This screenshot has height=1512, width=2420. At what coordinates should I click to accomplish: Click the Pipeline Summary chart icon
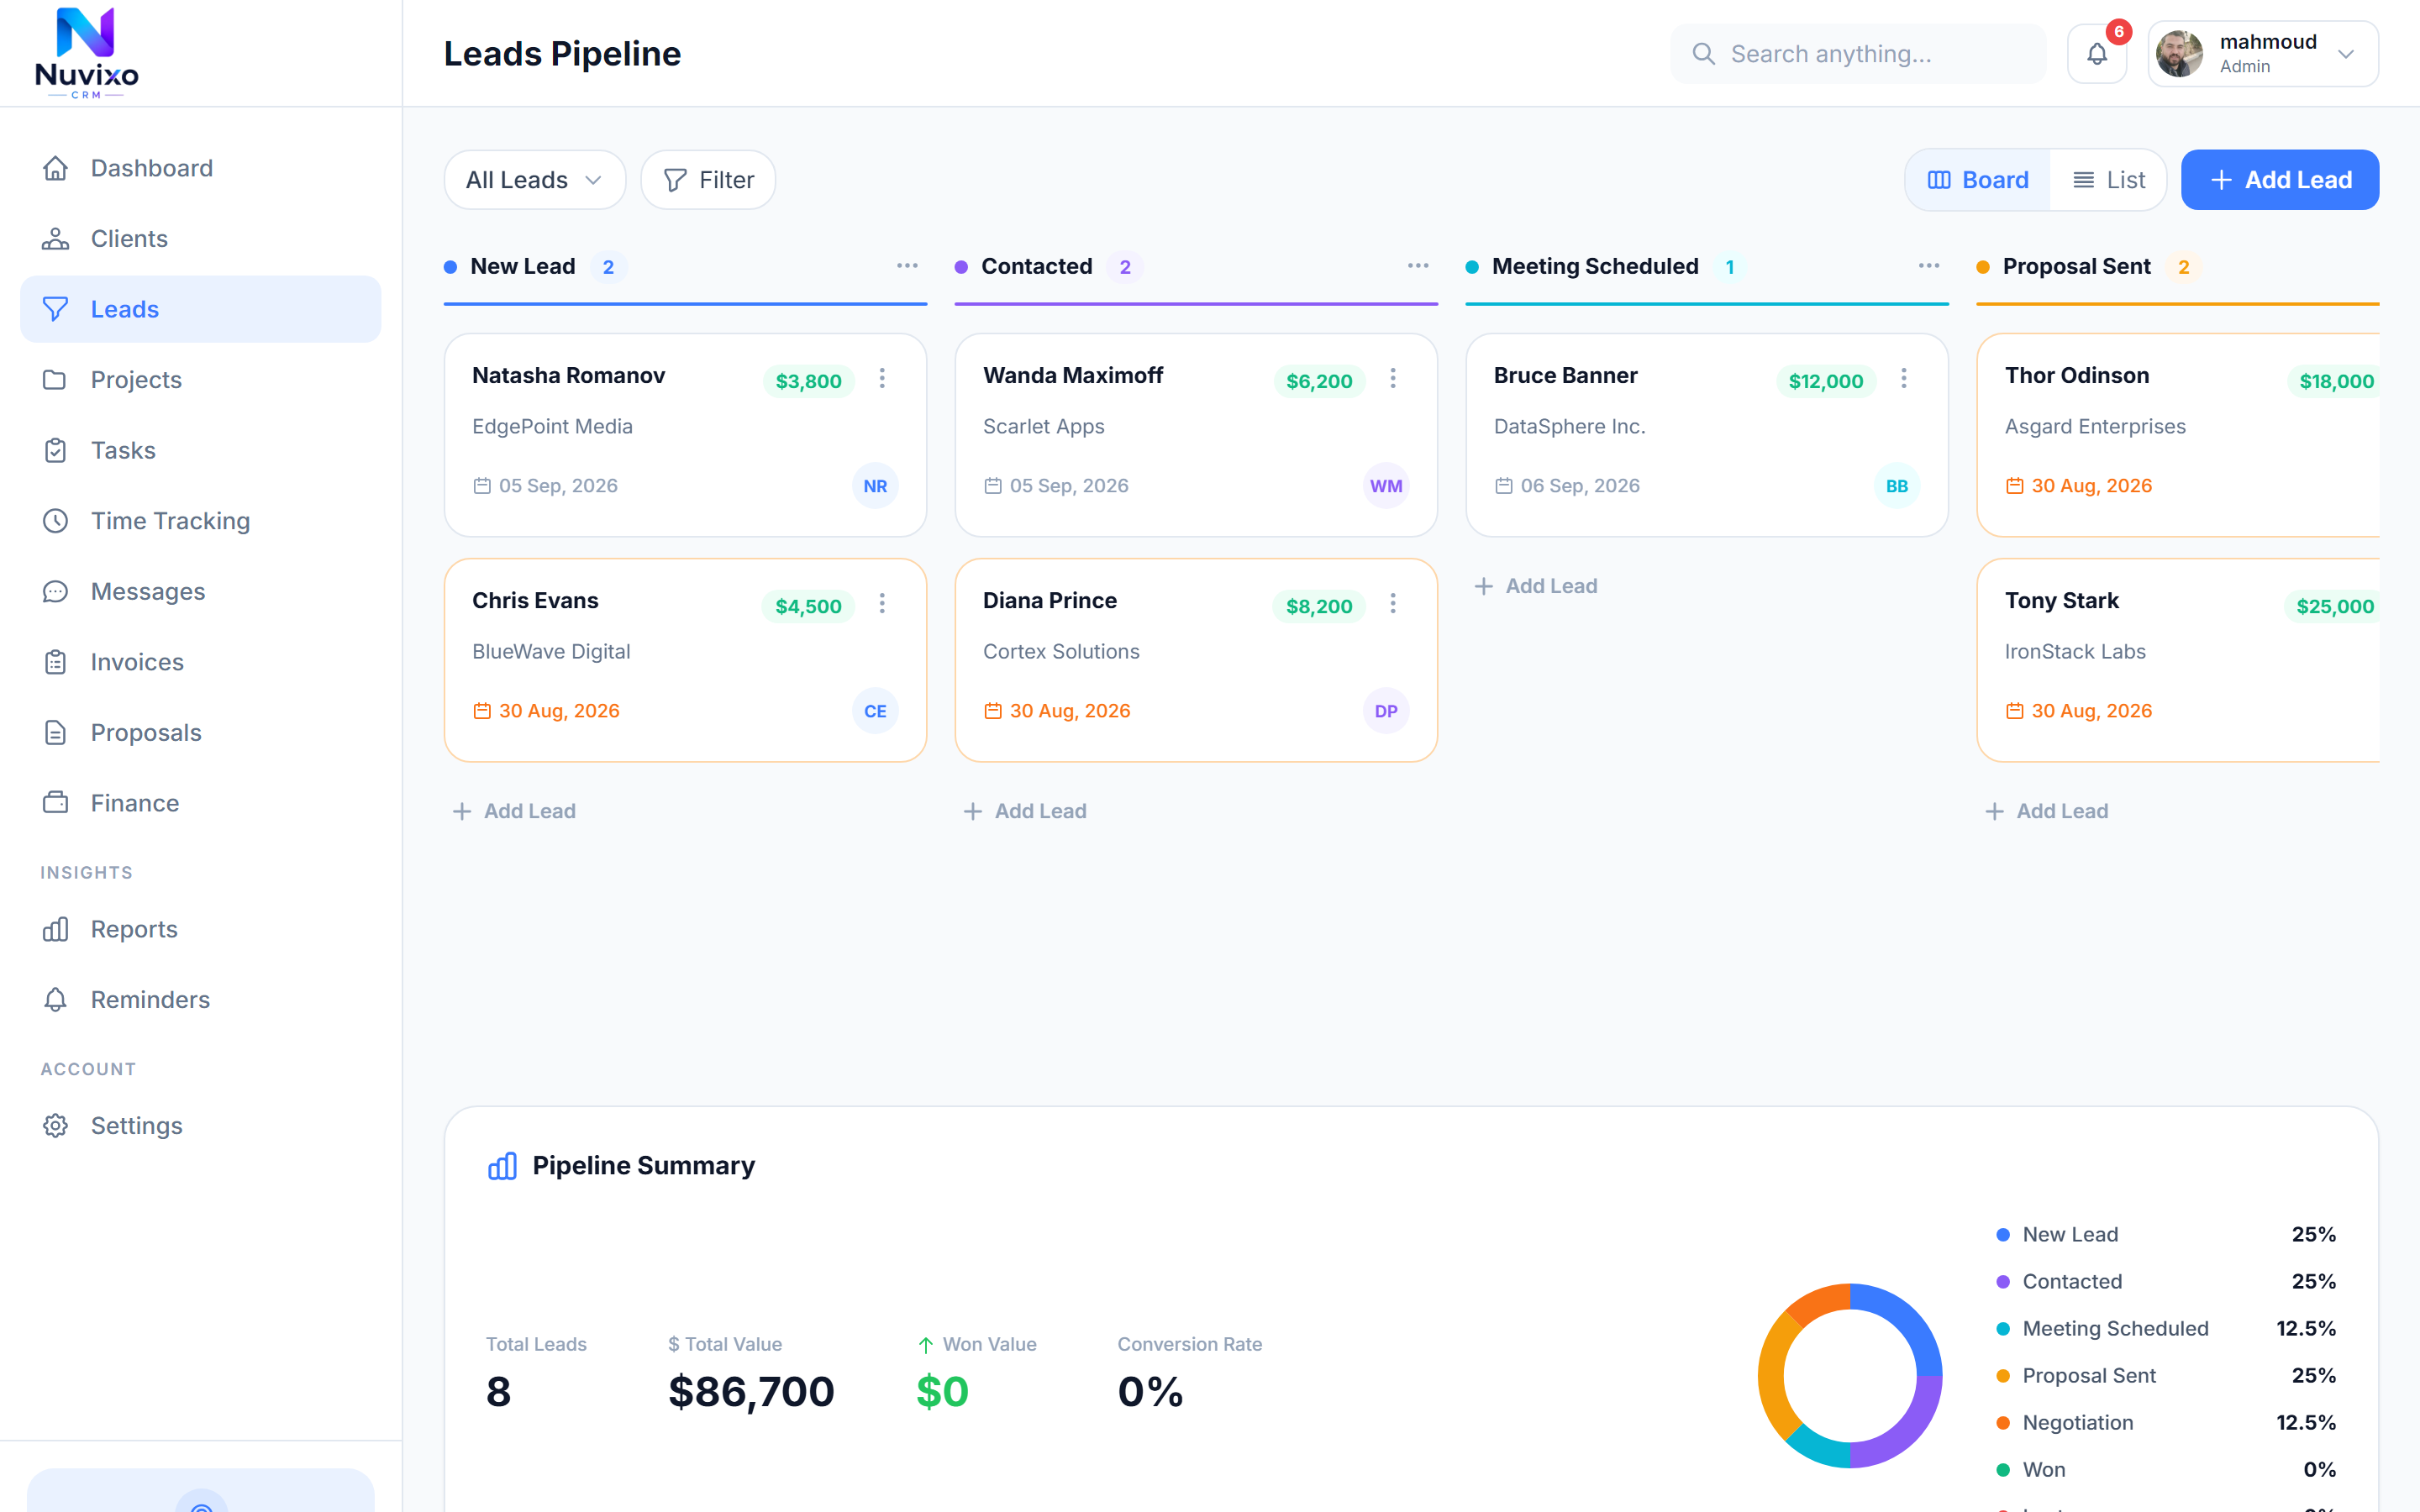point(502,1166)
